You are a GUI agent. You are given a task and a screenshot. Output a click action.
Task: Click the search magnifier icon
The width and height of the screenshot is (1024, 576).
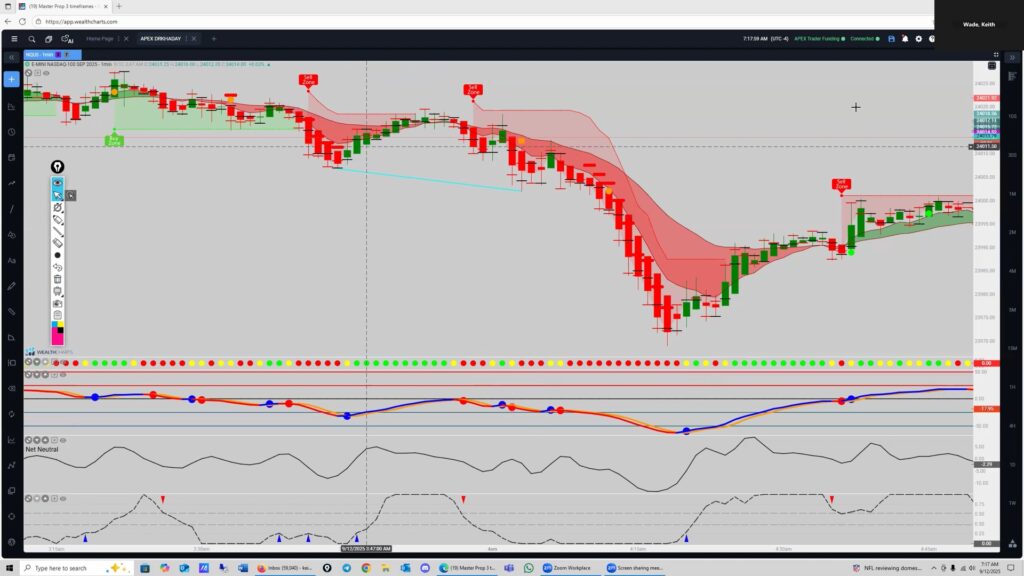32,39
